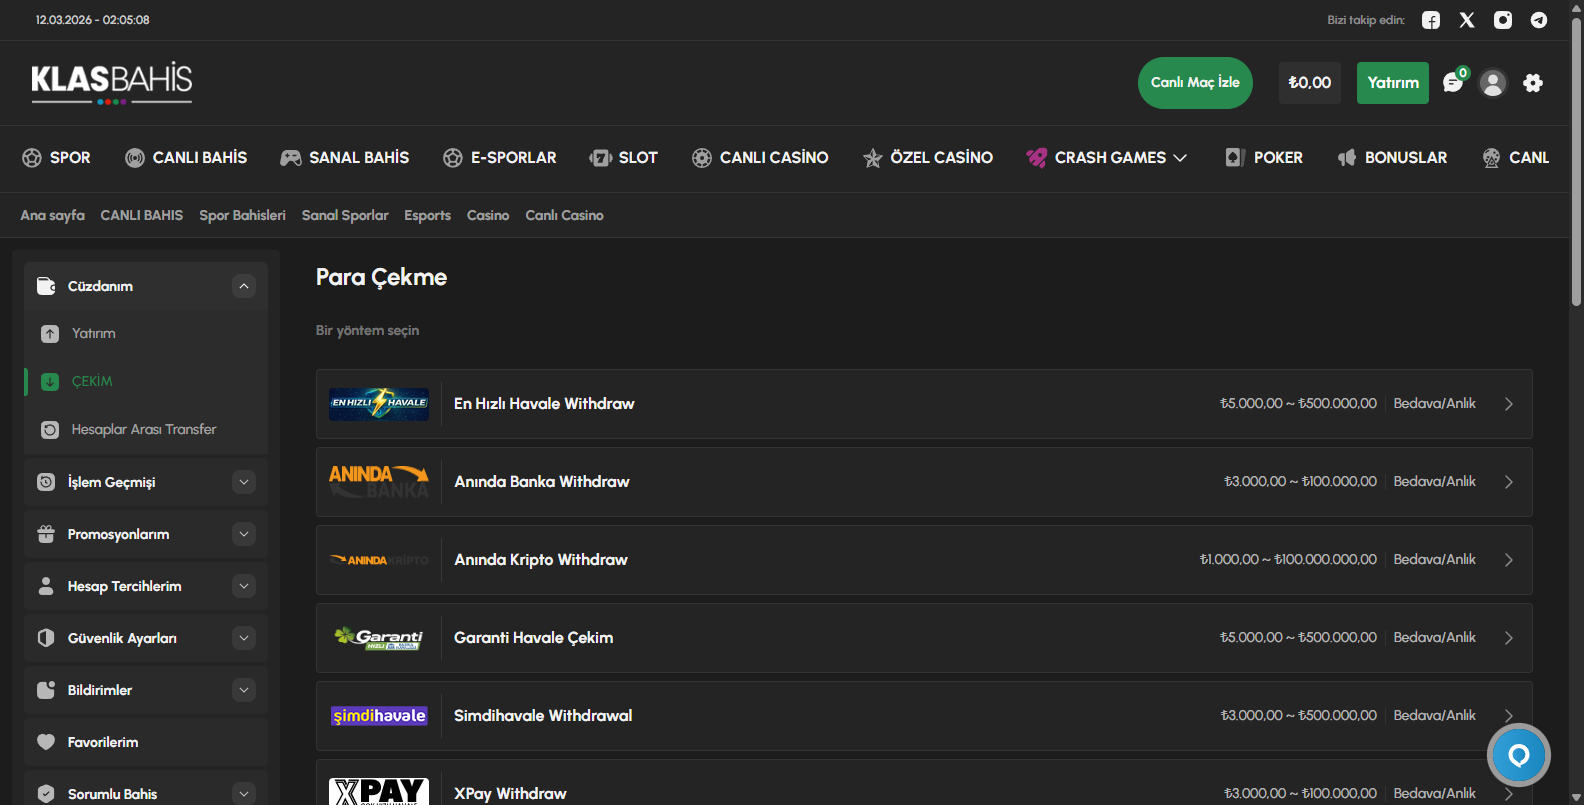Open the Facebook social link icon
Viewport: 1584px width, 805px height.
tap(1431, 20)
